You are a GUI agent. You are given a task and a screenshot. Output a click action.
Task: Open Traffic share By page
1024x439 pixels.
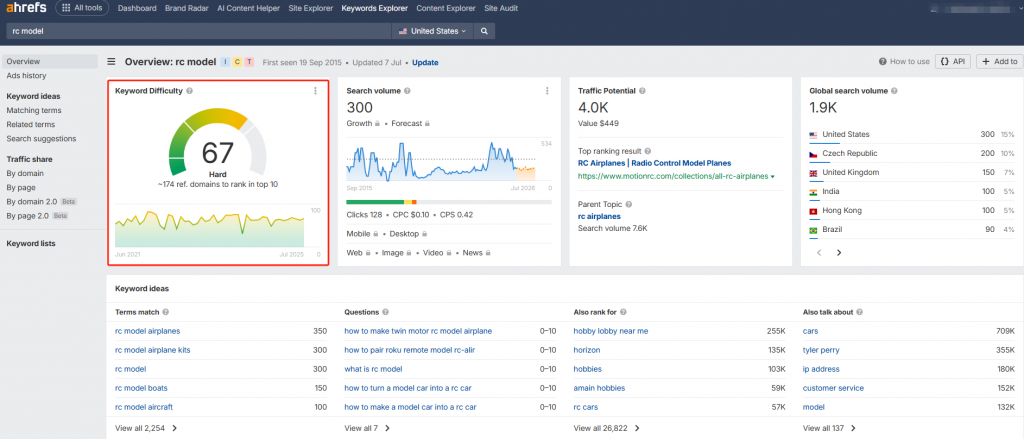[21, 187]
